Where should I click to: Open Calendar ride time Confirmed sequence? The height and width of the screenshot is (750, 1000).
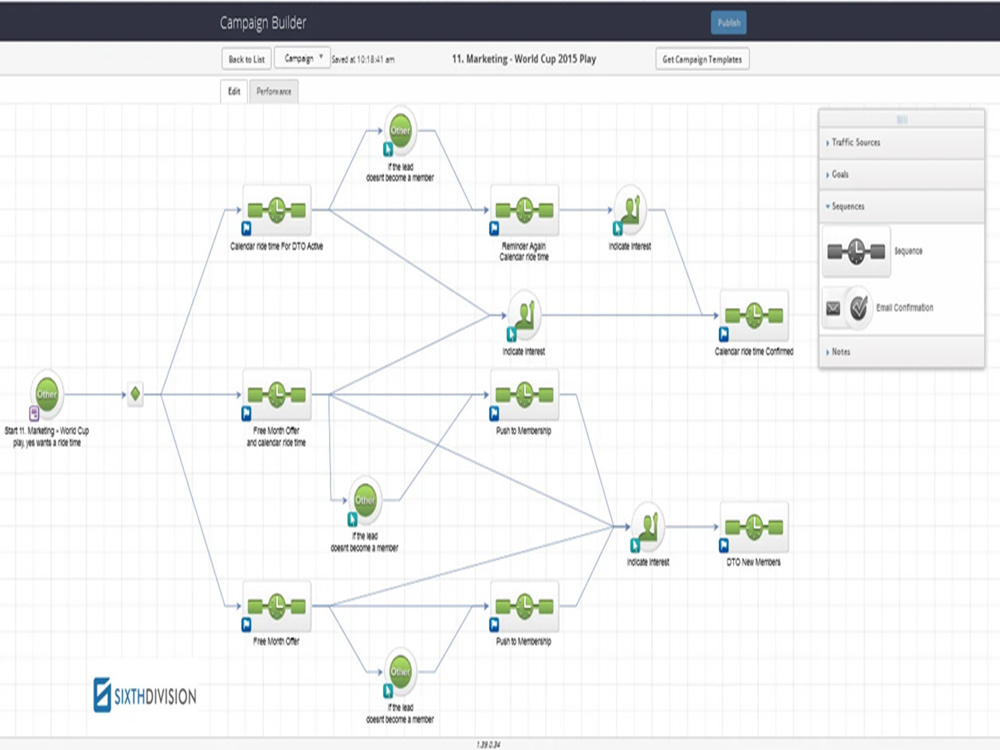click(x=754, y=315)
